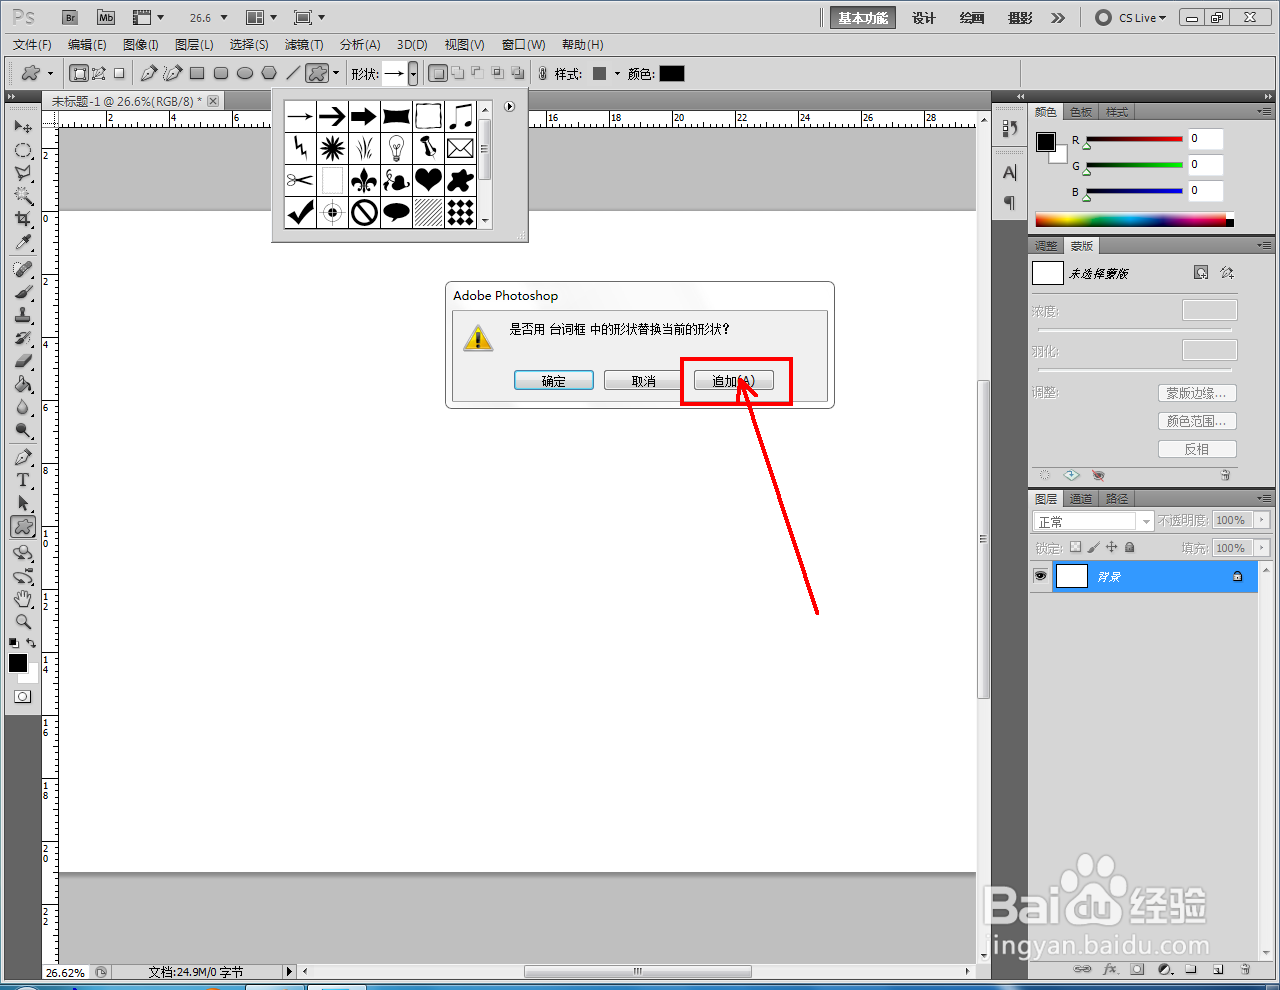Pick the fleur-de-lis shape
1280x990 pixels.
(x=364, y=180)
